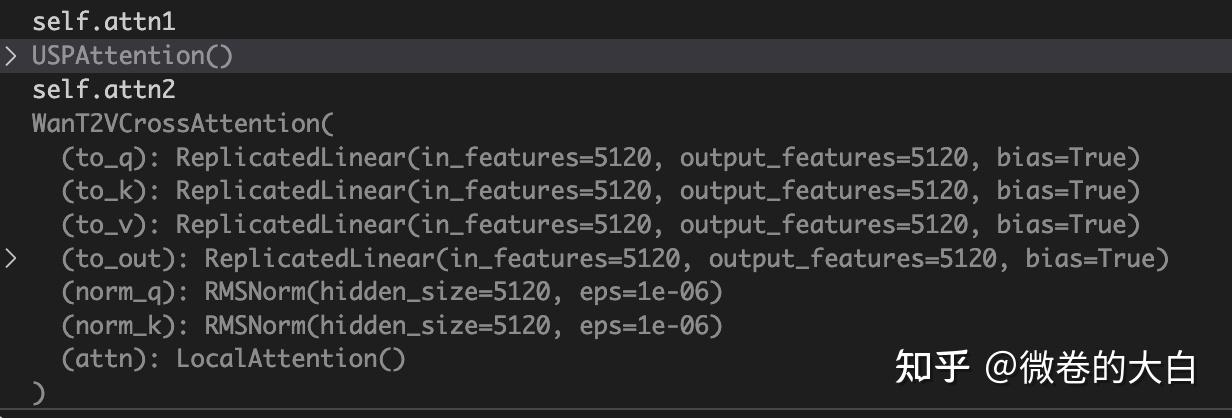Expand the (to_out) ReplicatedLinear arrow
Viewport: 1232px width, 418px height.
click(11, 260)
